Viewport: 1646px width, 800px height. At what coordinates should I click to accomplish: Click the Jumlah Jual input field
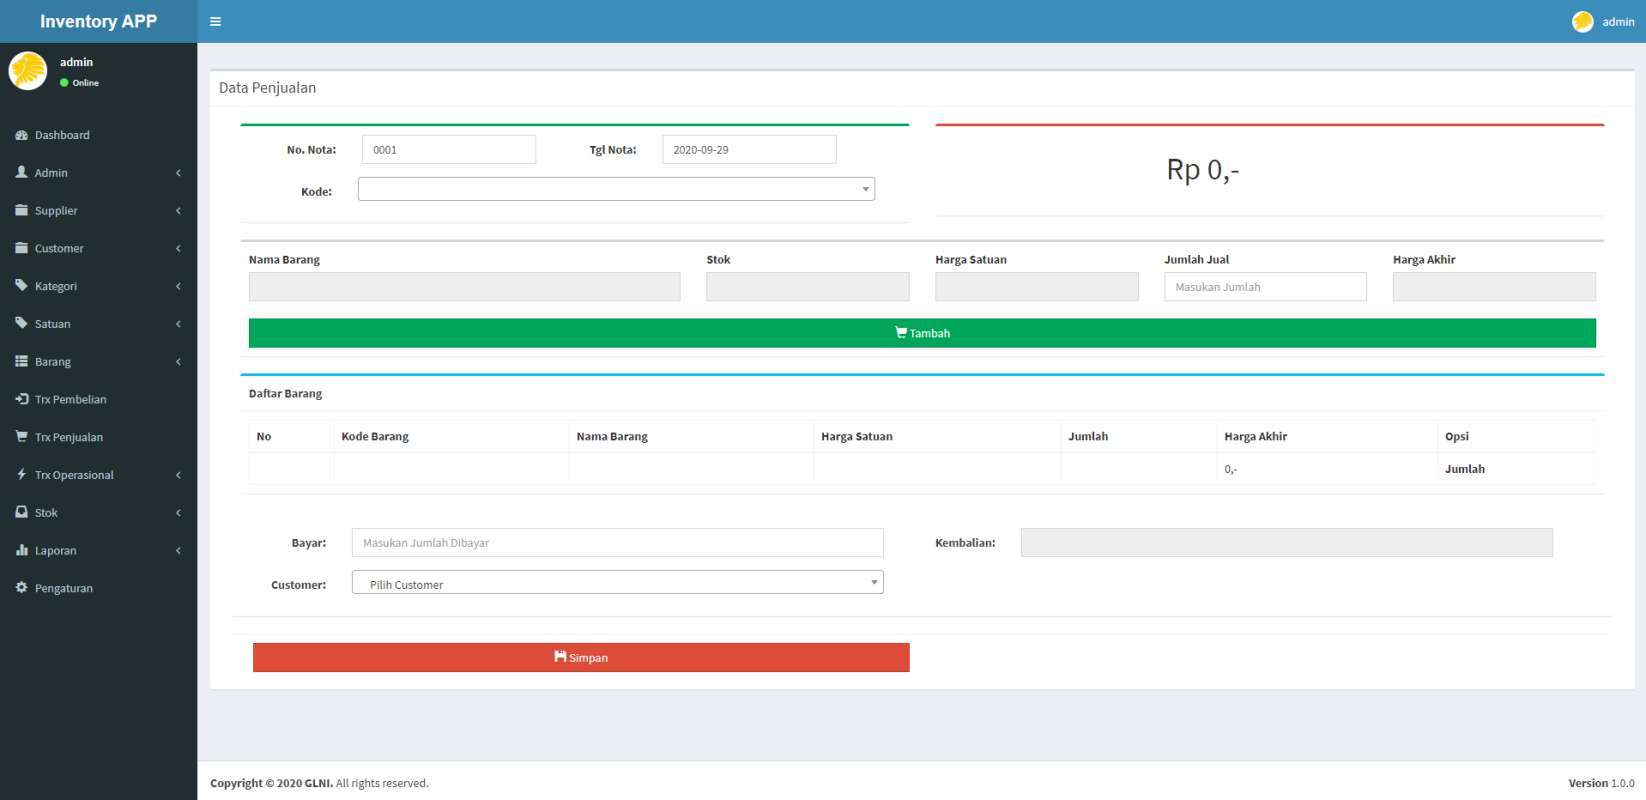pos(1265,287)
